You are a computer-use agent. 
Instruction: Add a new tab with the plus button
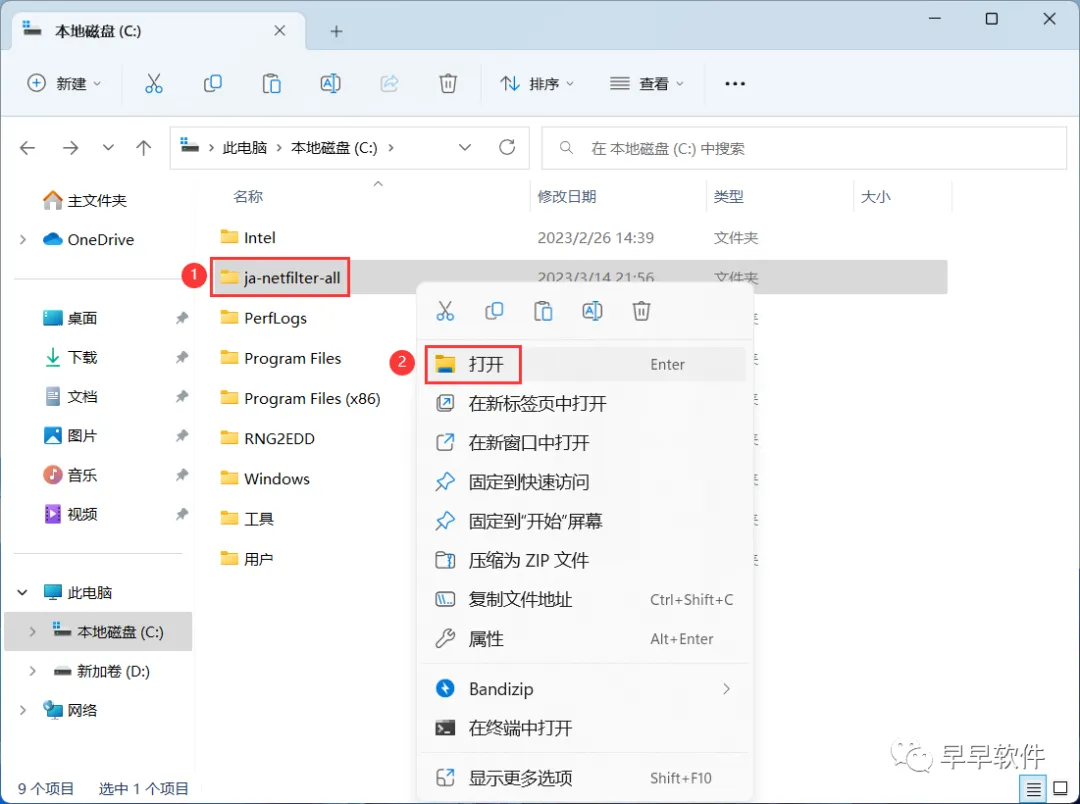click(x=336, y=31)
